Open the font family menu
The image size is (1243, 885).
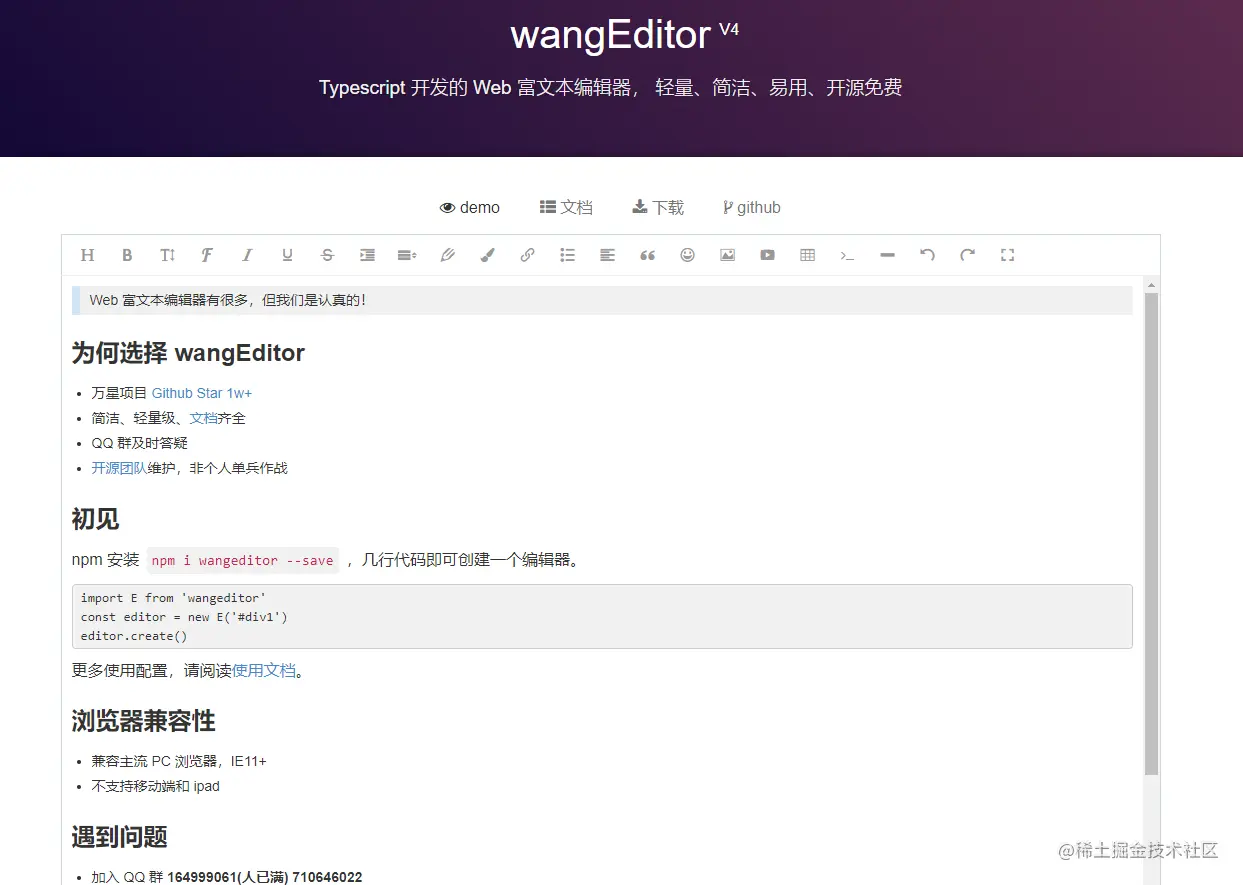point(207,255)
